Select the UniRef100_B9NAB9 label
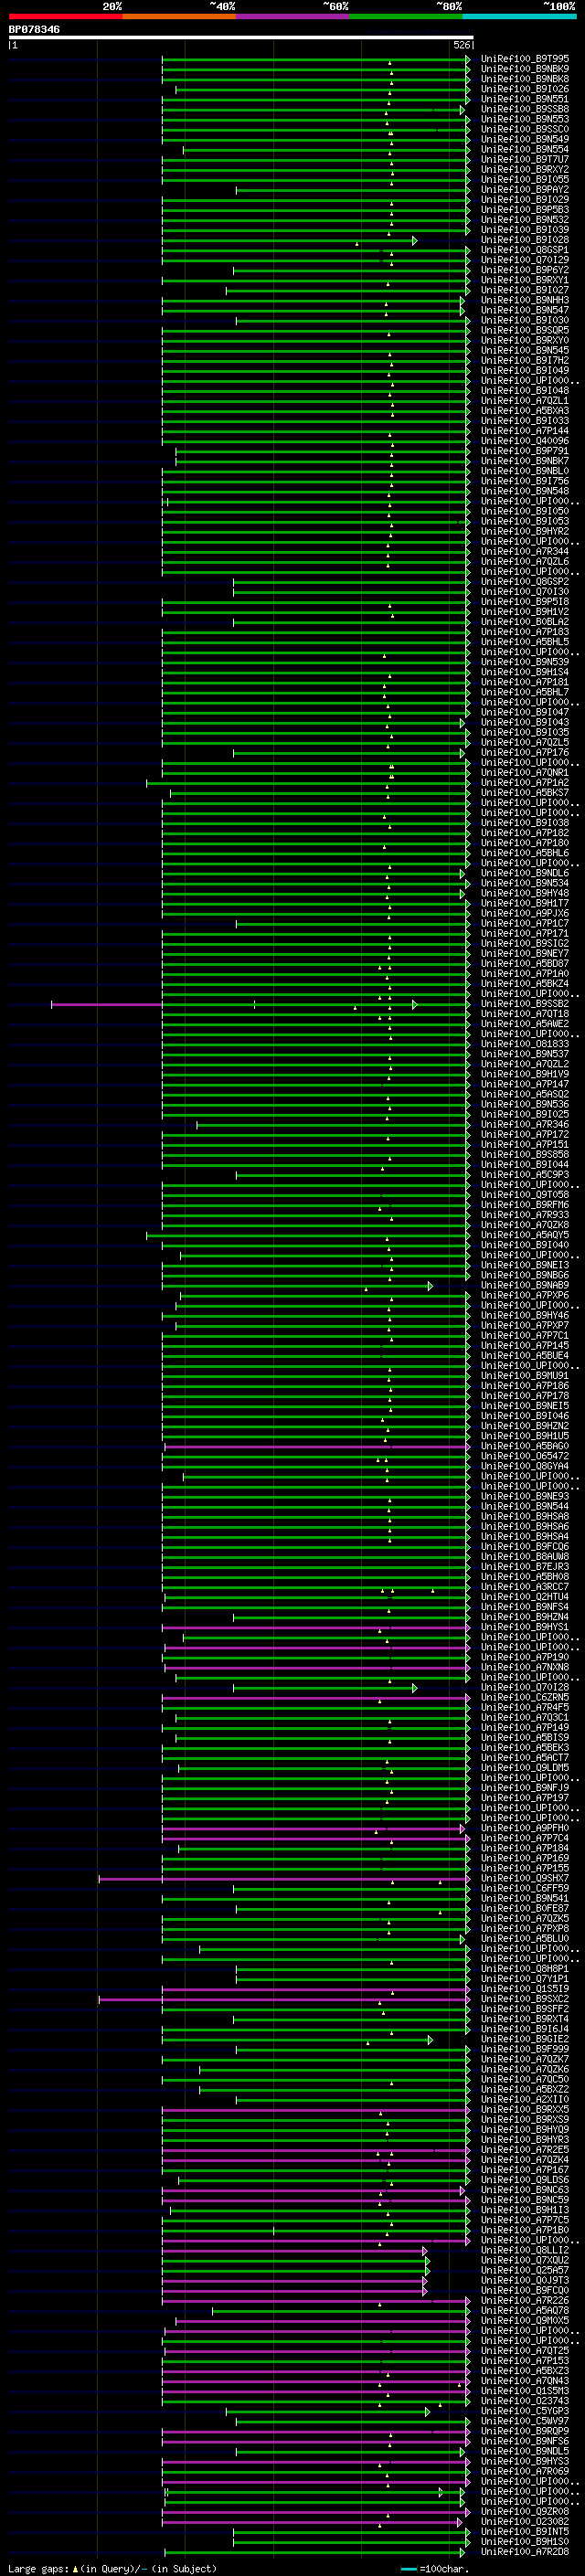Screen dimensions: 585x2576 click(x=525, y=1286)
